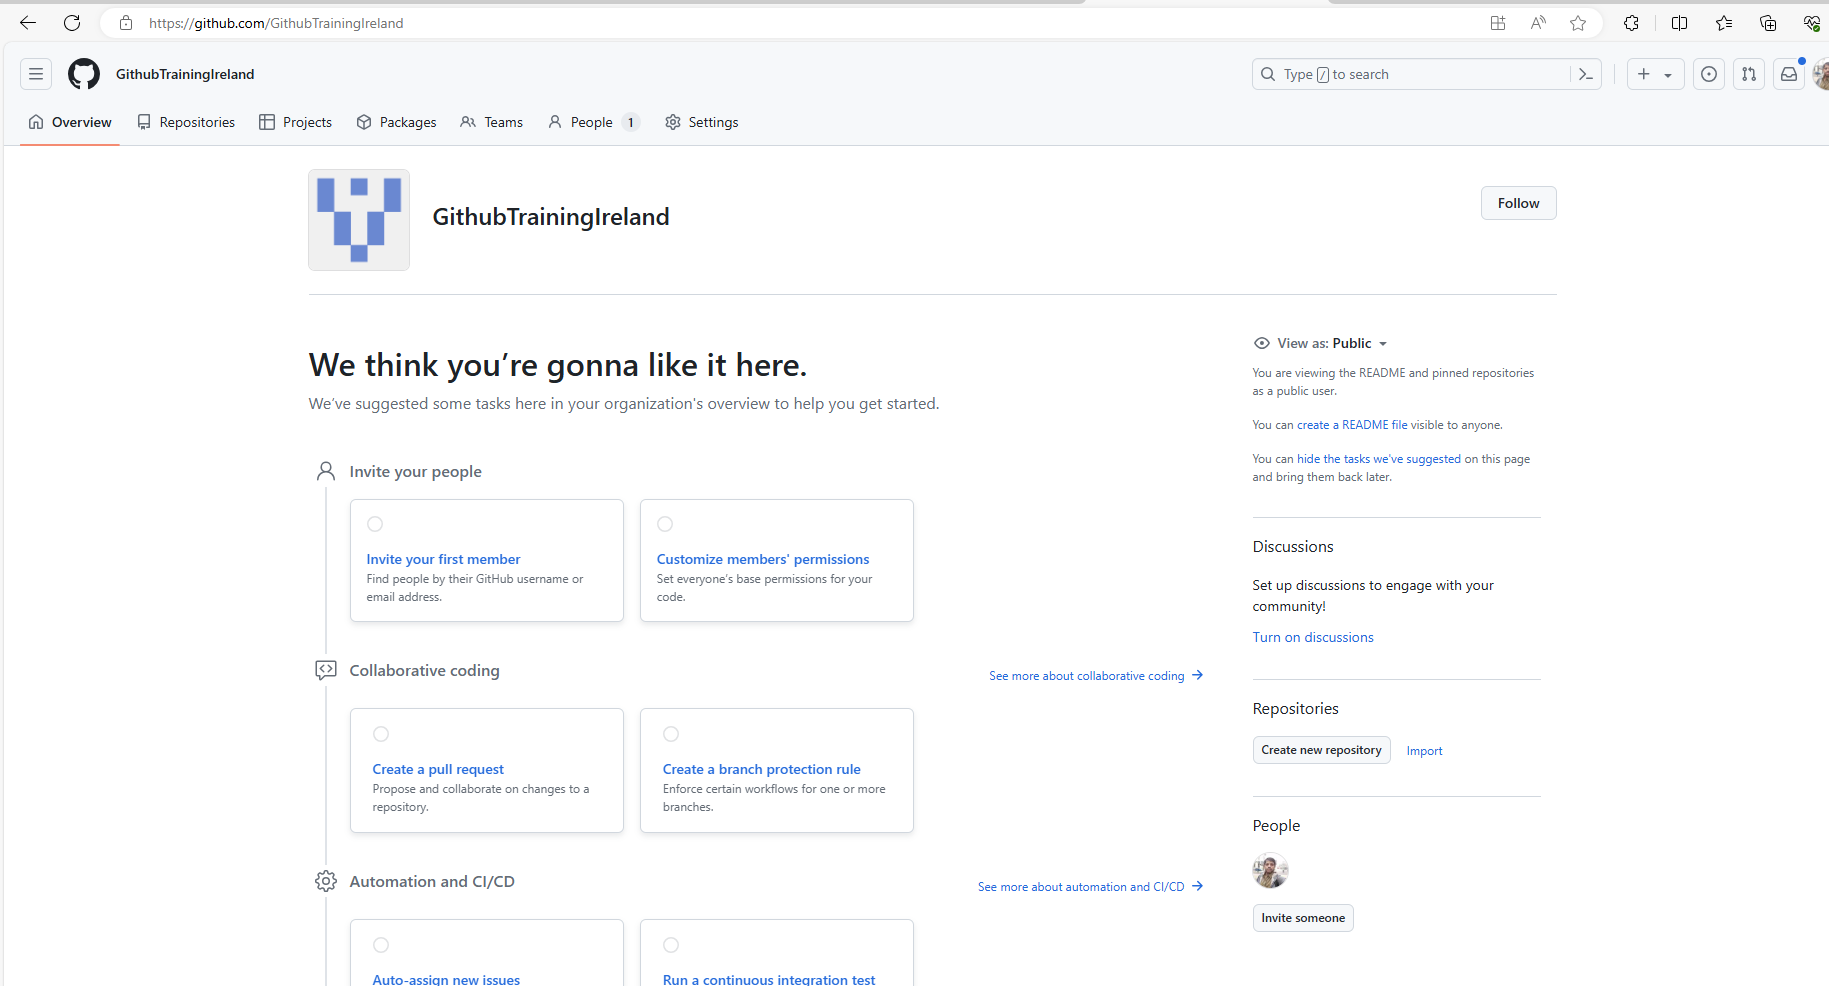Open the Projects tab
The width and height of the screenshot is (1829, 986).
(295, 122)
